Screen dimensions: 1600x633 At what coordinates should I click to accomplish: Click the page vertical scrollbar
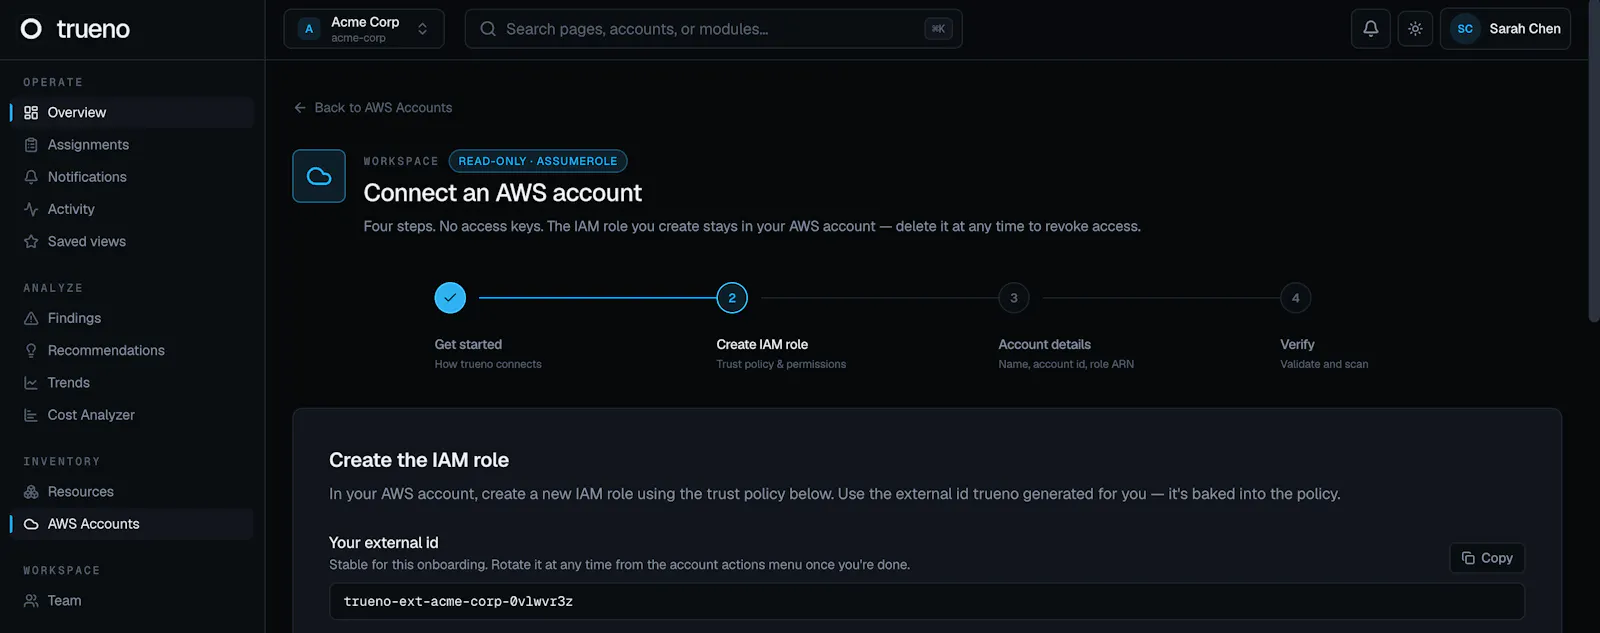(1594, 190)
